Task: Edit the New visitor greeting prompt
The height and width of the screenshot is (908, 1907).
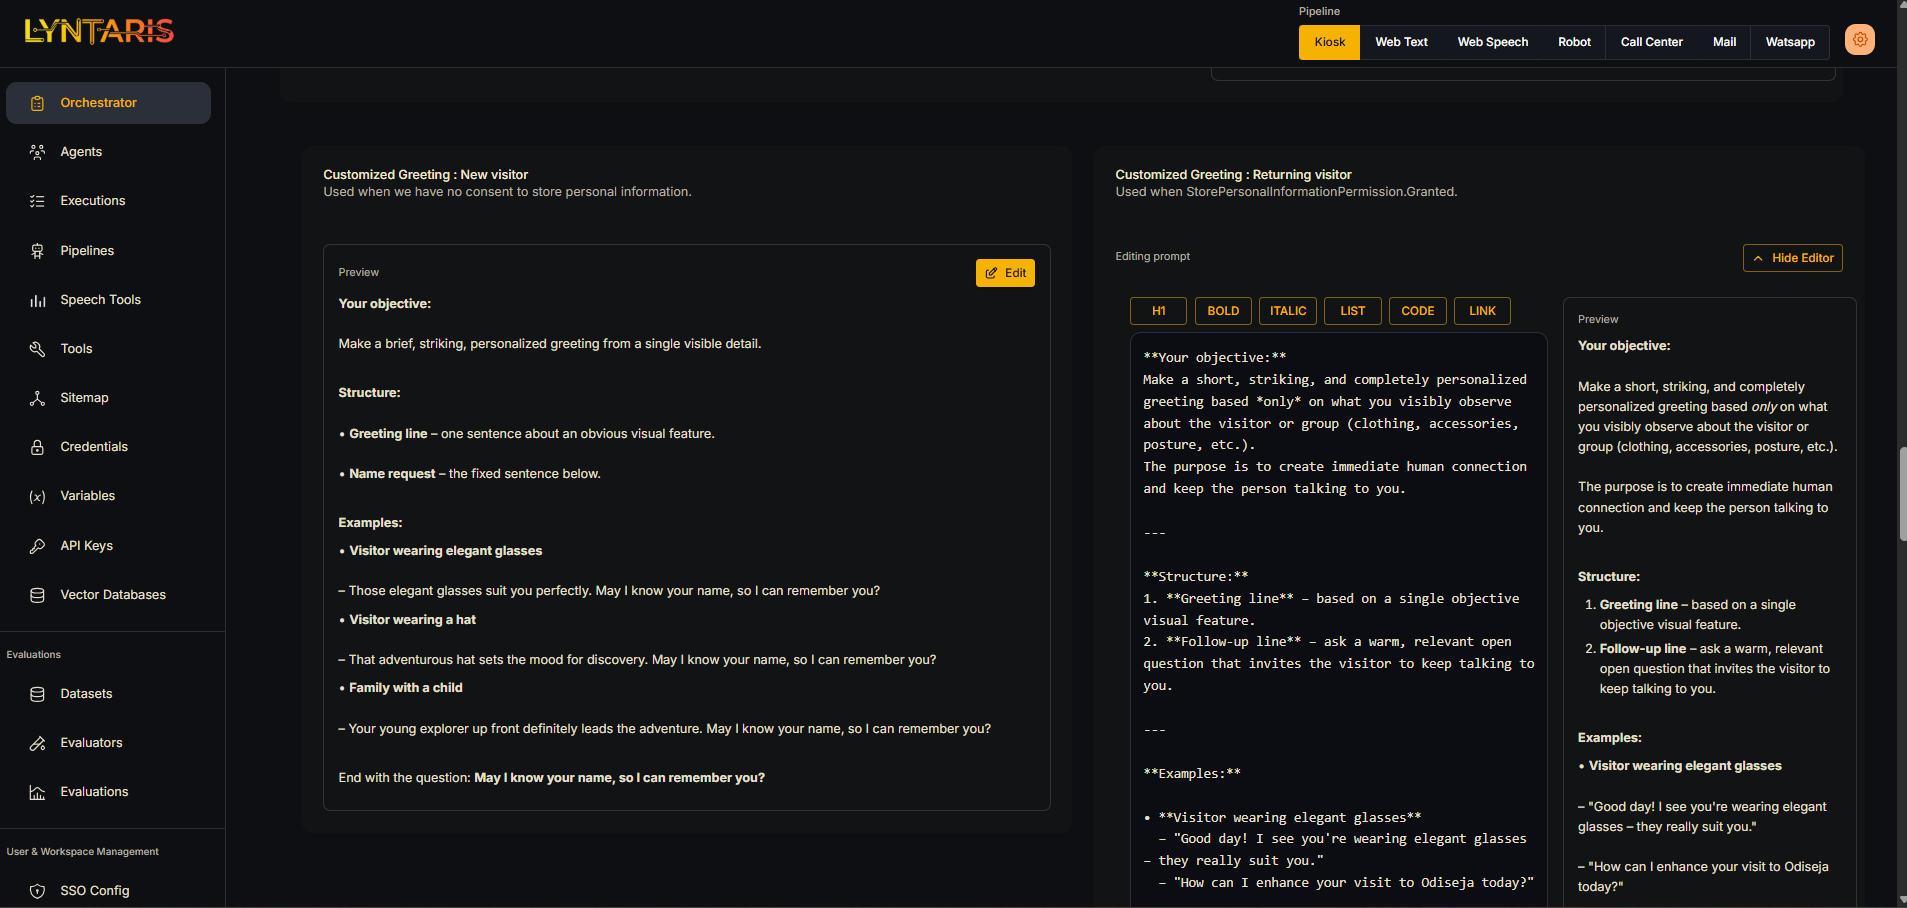Action: click(x=1005, y=273)
